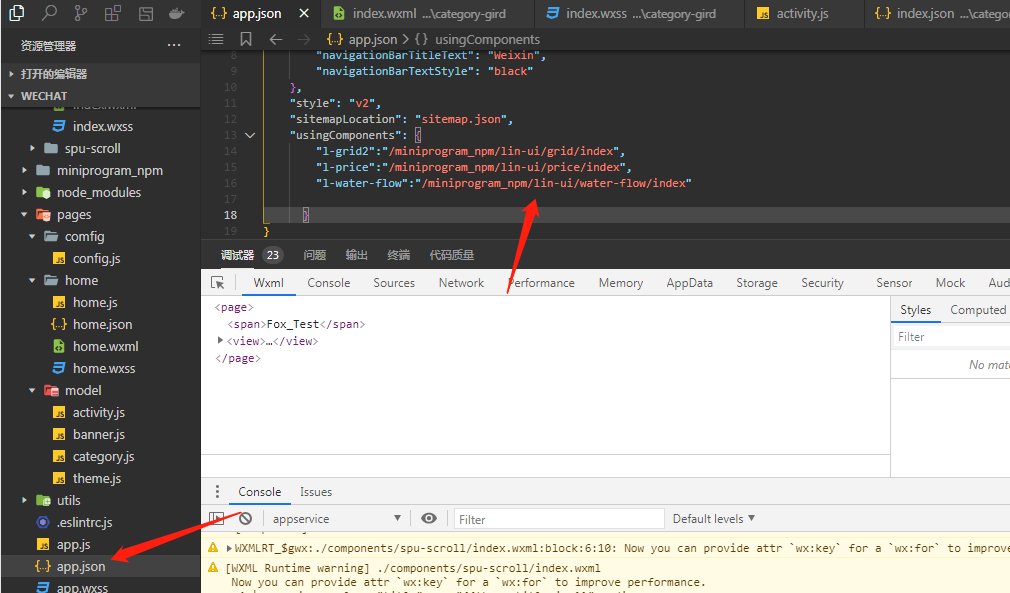Image resolution: width=1010 pixels, height=593 pixels.
Task: Open home.wxml in file tree
Action: tap(105, 346)
